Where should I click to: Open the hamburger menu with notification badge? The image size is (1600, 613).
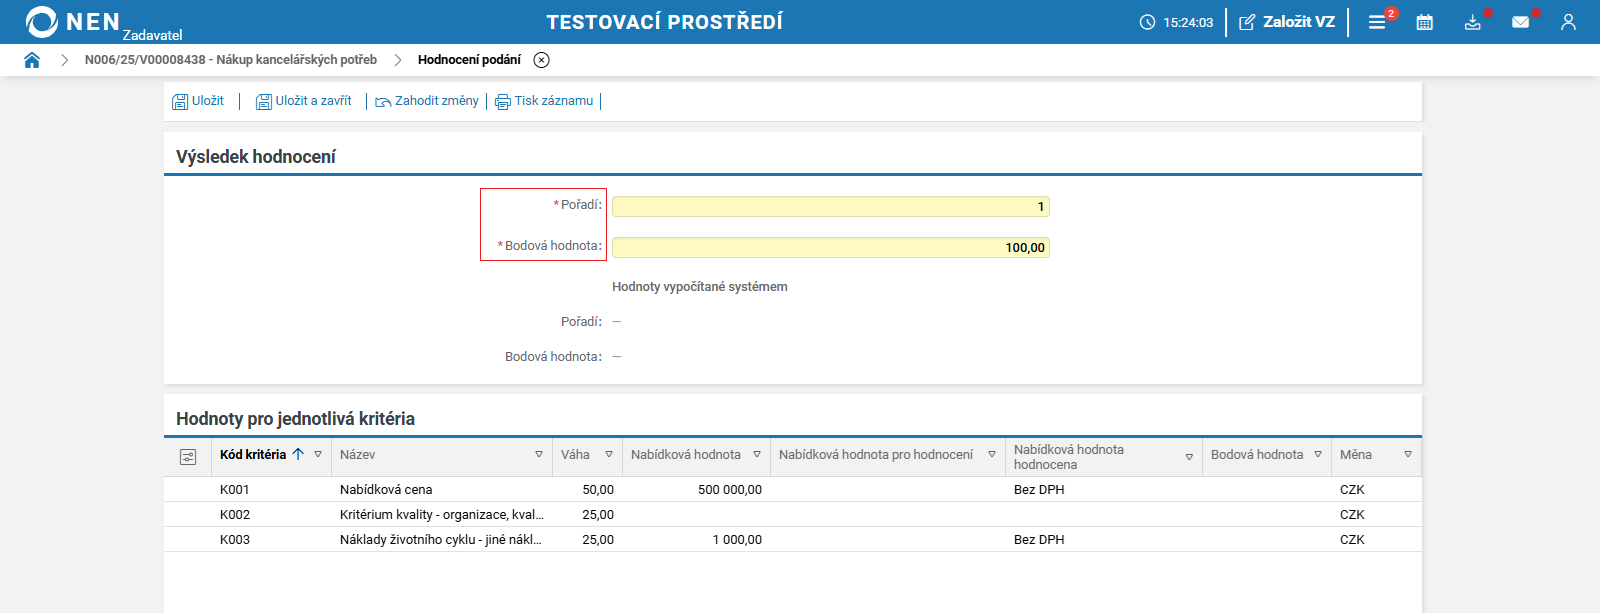[1377, 22]
